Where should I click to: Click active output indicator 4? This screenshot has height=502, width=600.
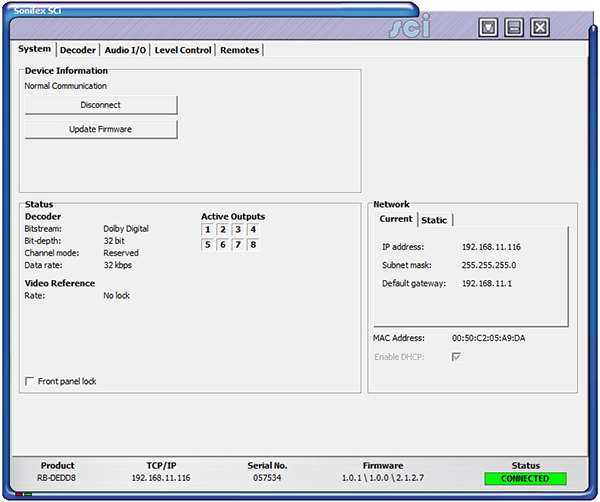253,230
